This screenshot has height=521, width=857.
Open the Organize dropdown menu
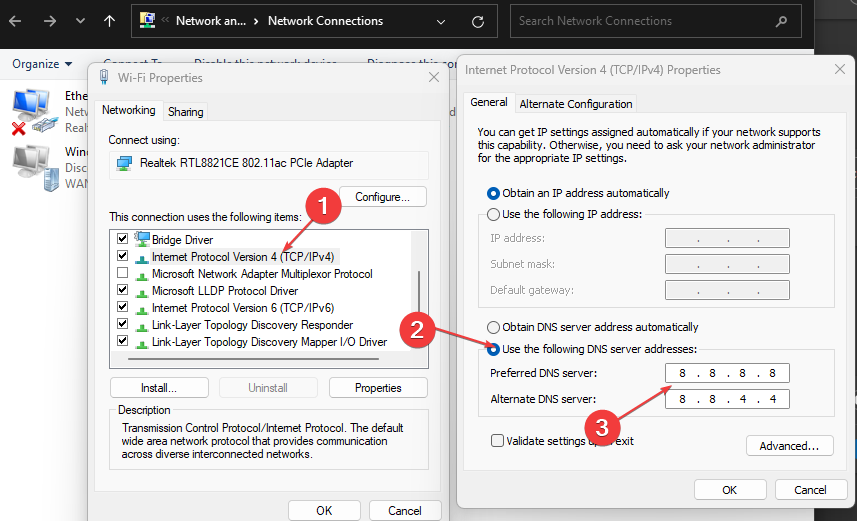(x=42, y=64)
